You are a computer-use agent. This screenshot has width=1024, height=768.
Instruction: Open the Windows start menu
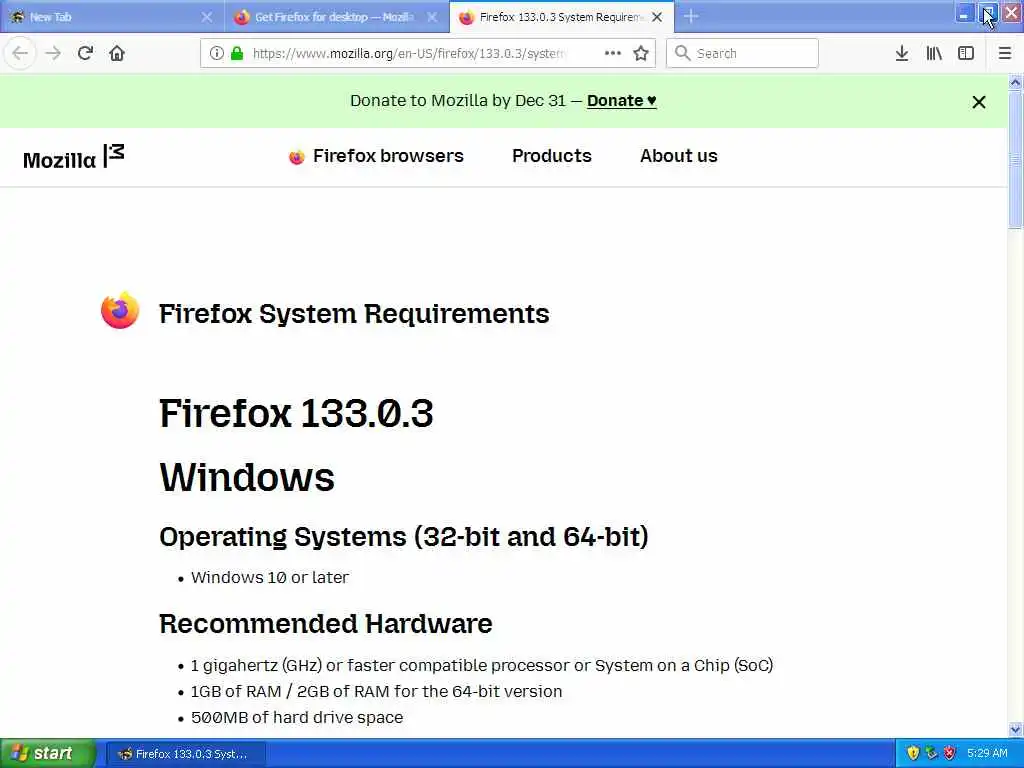pos(47,753)
